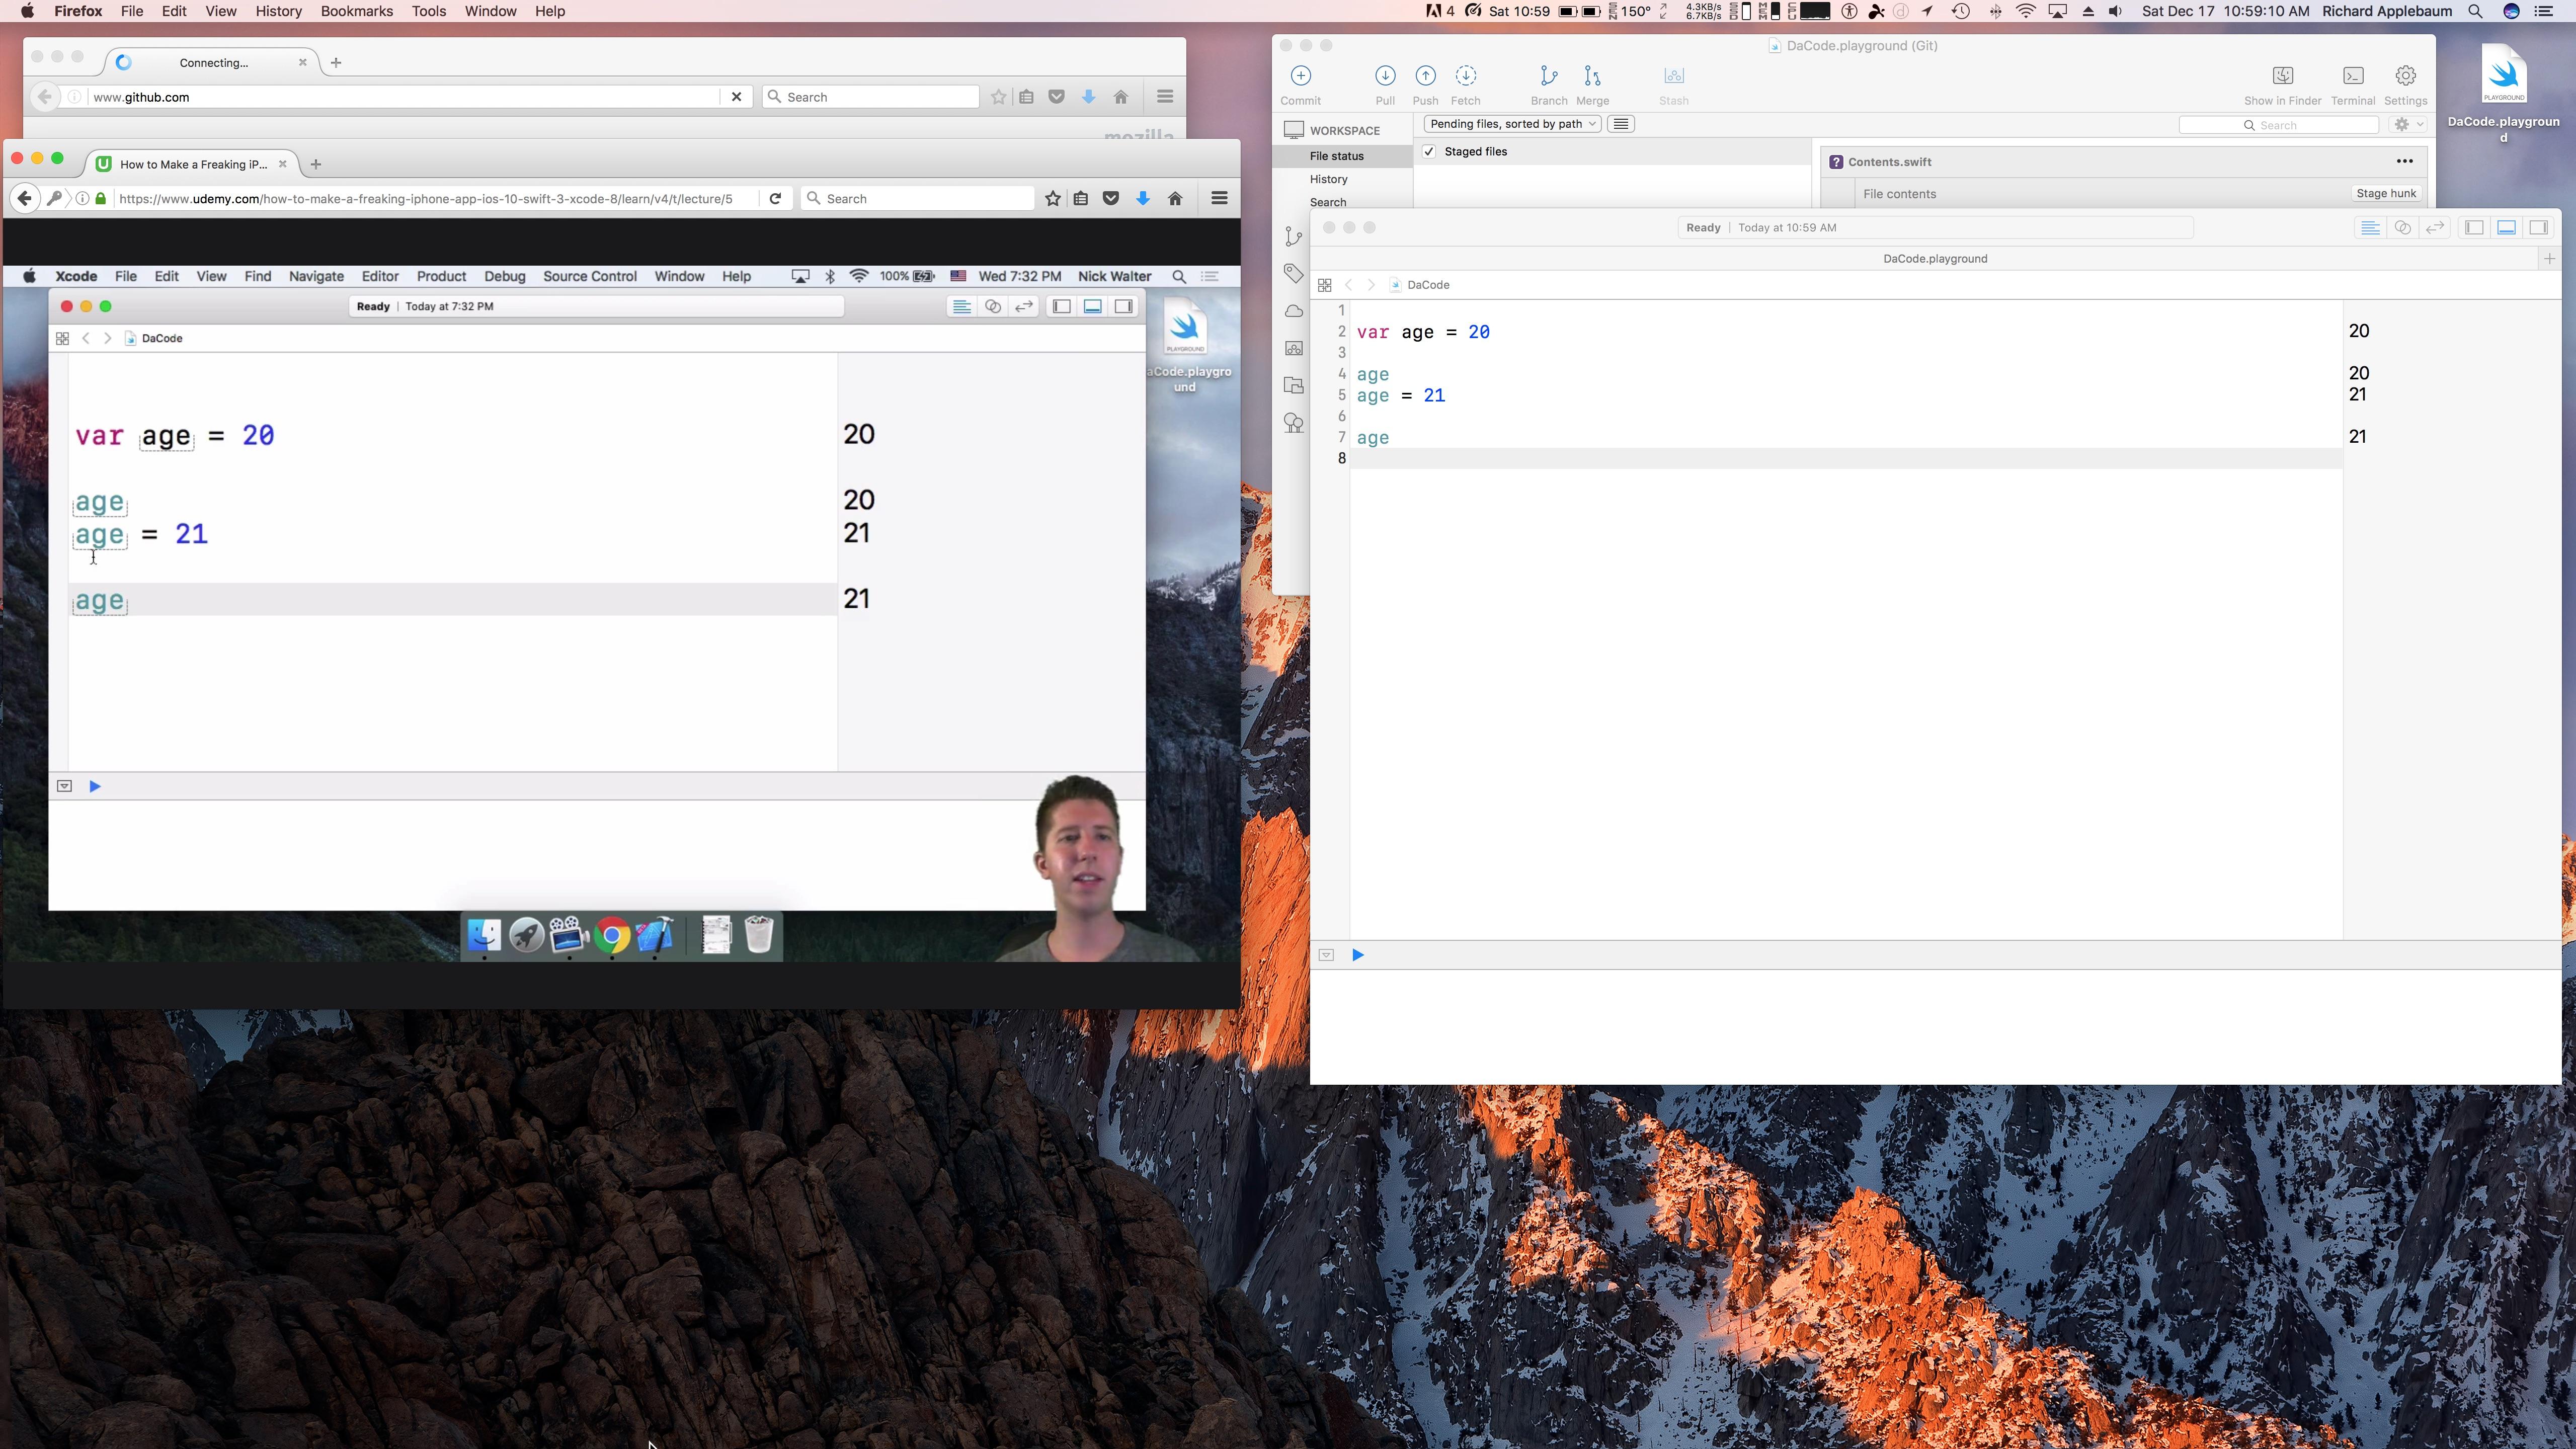Screen dimensions: 2576x1449
Task: Open the gear options dropdown near Search
Action: (2408, 125)
